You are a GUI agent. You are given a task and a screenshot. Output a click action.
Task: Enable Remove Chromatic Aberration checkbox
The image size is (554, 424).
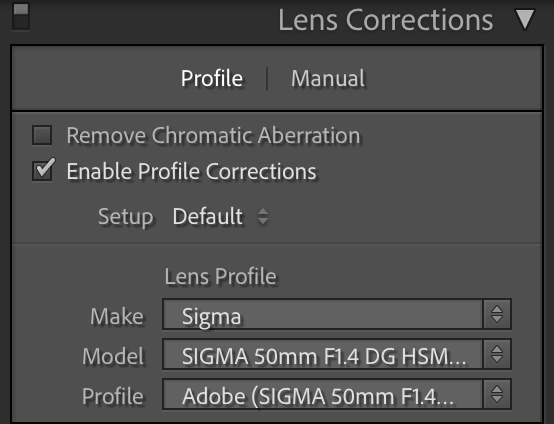42,135
